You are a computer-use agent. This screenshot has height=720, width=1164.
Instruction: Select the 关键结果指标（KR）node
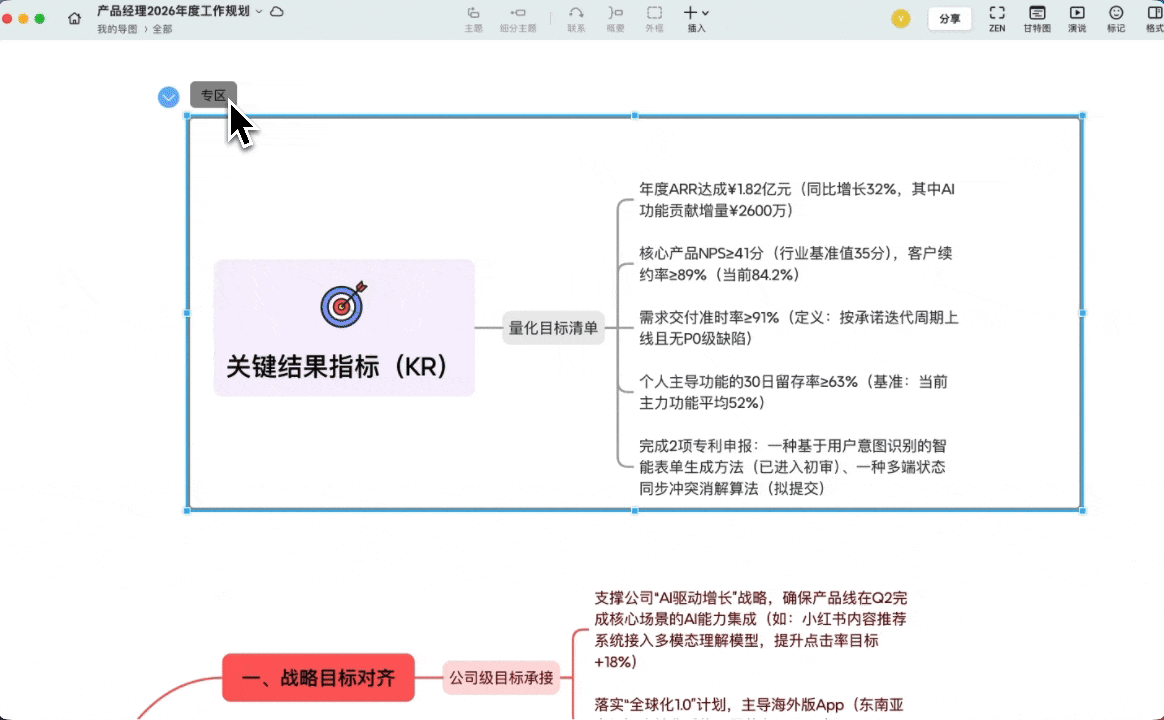[x=343, y=328]
